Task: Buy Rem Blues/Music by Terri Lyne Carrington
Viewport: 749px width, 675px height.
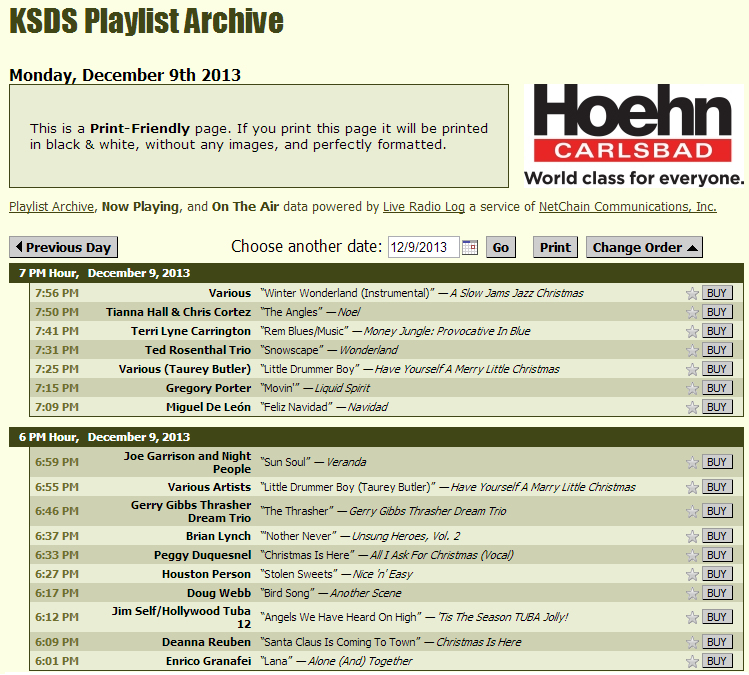Action: coord(717,331)
